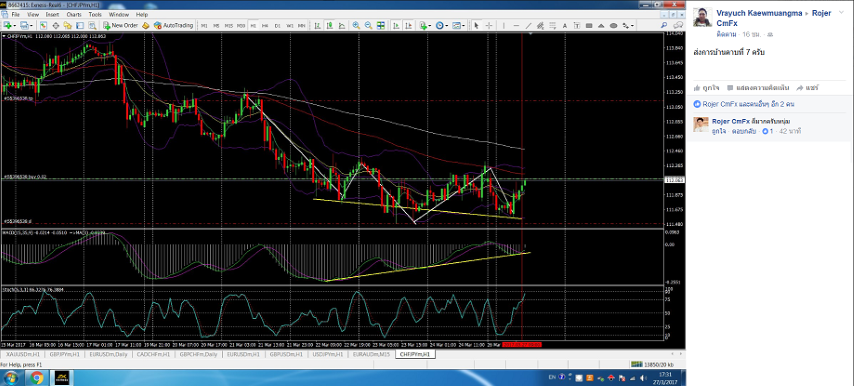Image resolution: width=854 pixels, height=386 pixels.
Task: Zoom in on the chart
Action: coord(356,25)
